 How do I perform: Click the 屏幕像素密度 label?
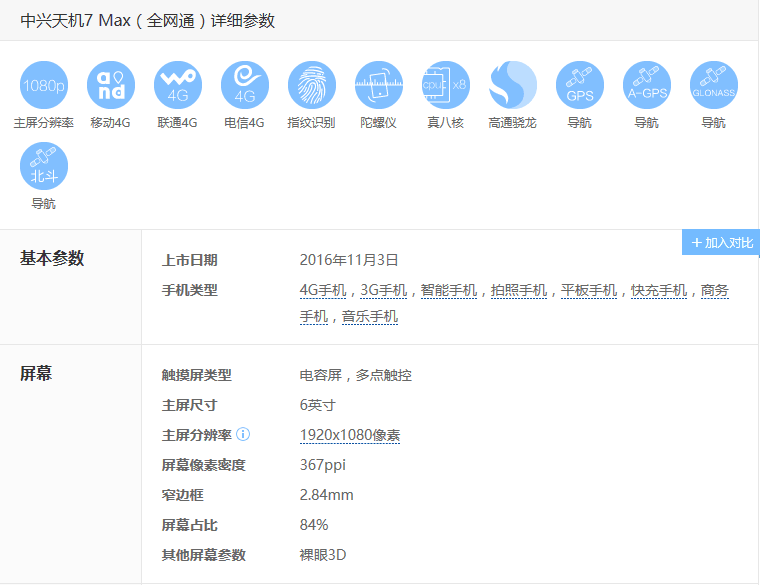click(204, 465)
